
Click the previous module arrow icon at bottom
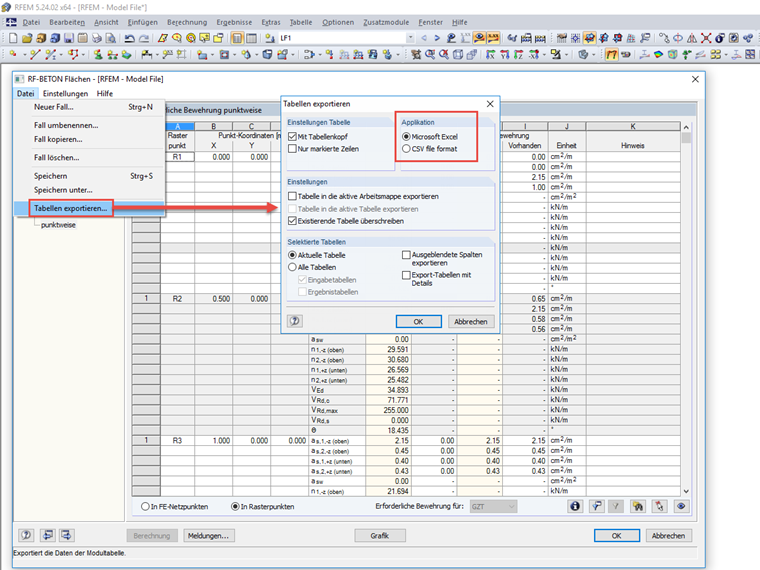click(48, 536)
